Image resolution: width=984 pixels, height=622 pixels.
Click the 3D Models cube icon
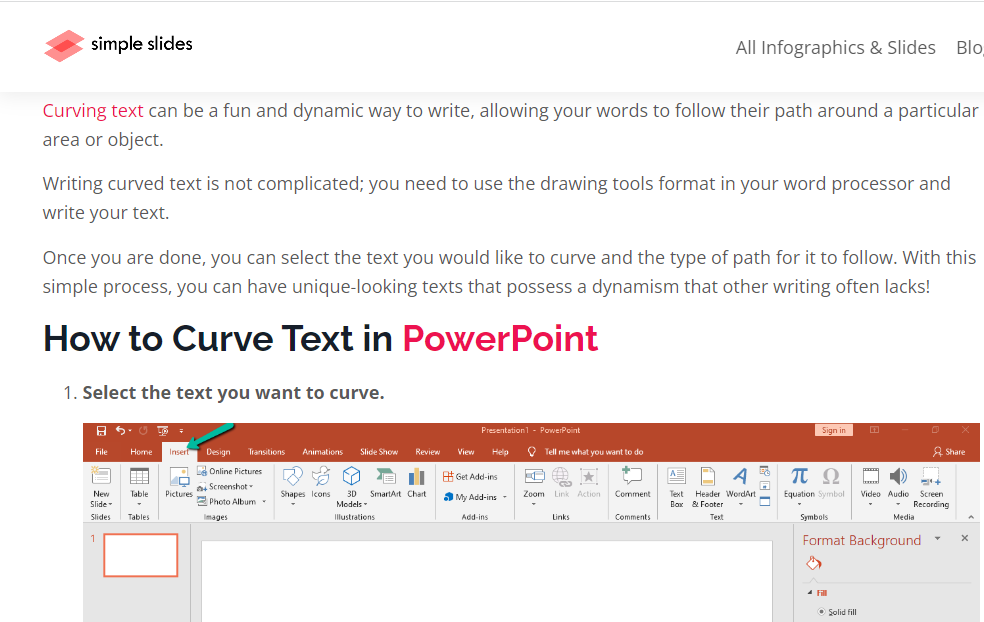point(351,476)
